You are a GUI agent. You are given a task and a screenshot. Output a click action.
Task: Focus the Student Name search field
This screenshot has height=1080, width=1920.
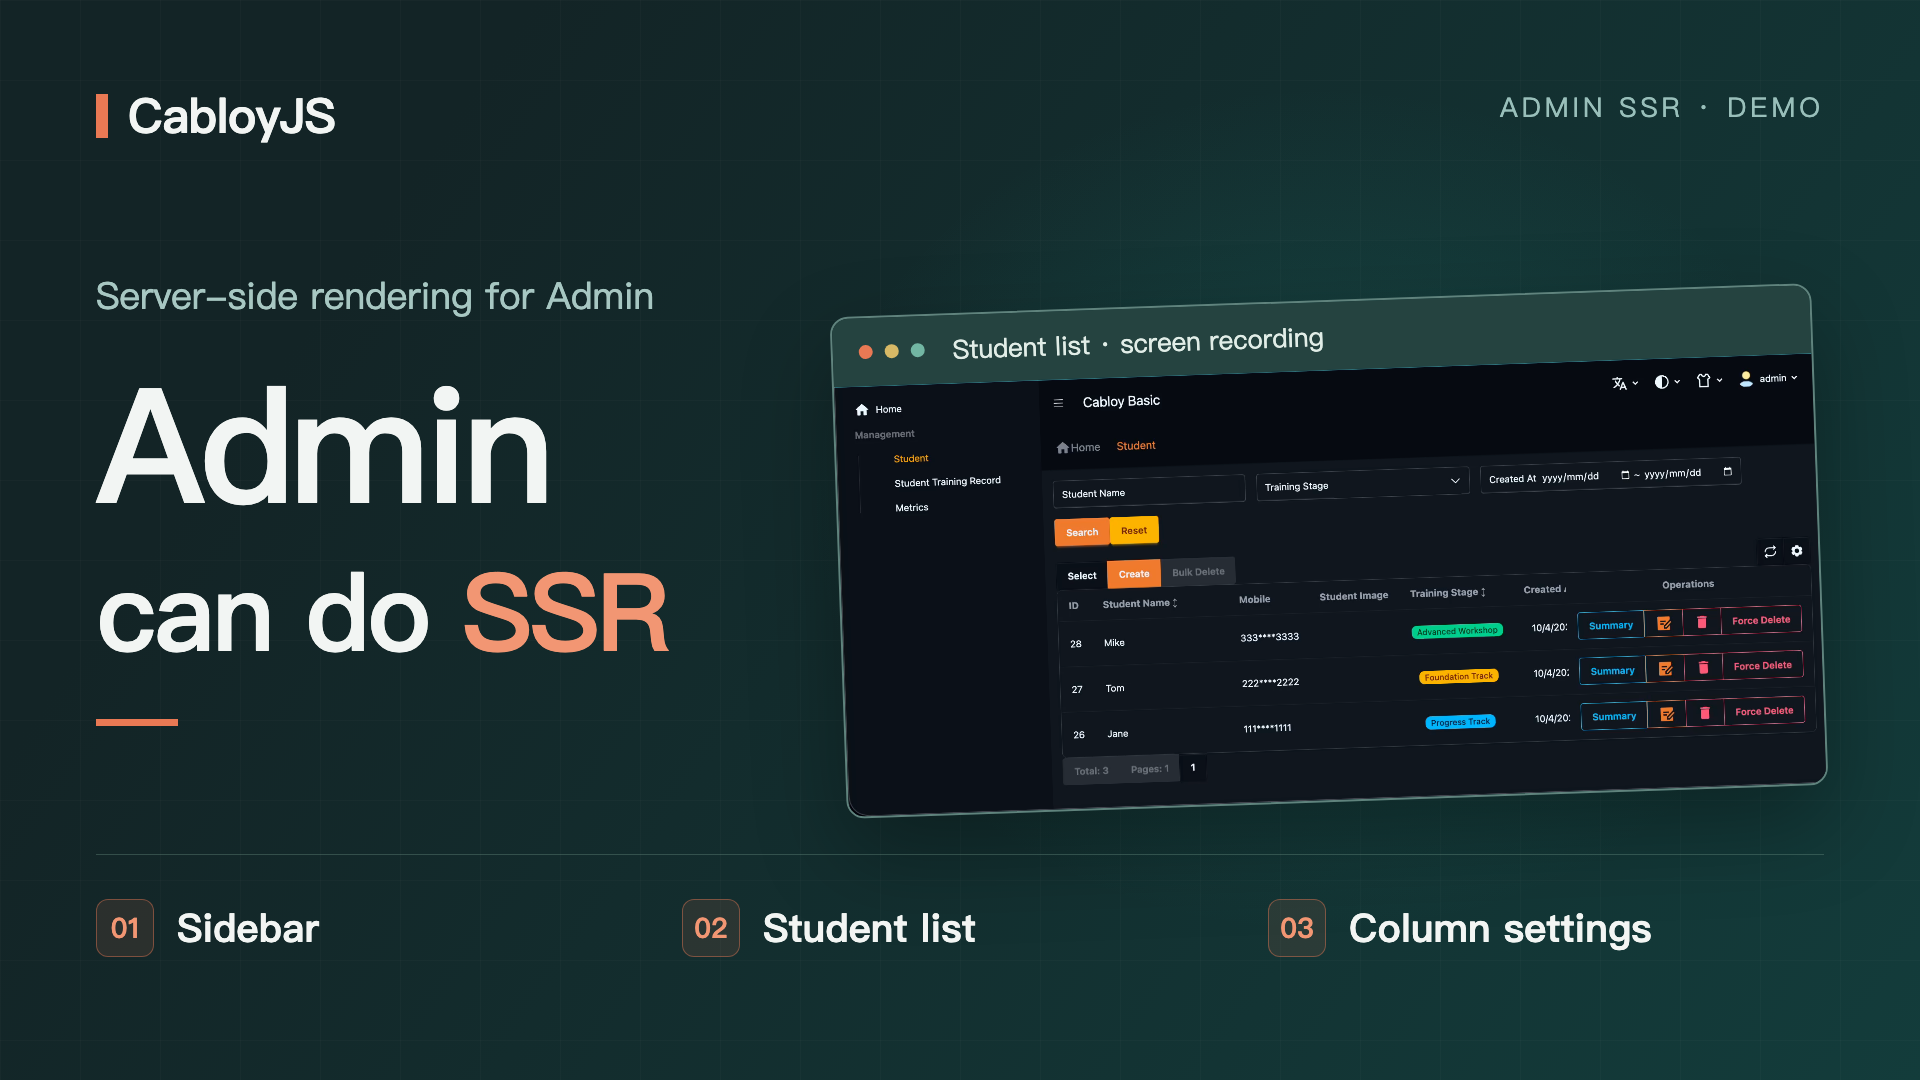point(1149,491)
